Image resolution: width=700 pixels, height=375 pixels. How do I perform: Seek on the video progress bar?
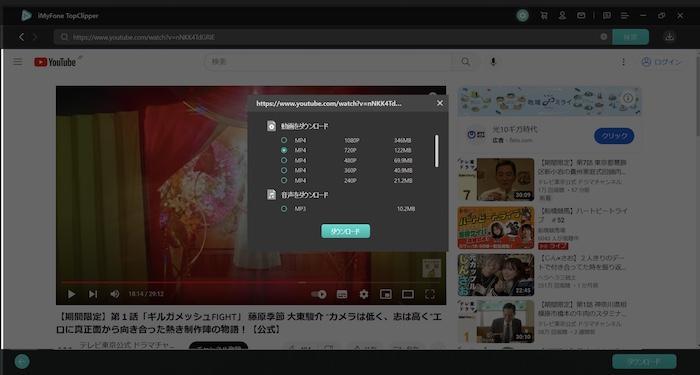[x=251, y=282]
